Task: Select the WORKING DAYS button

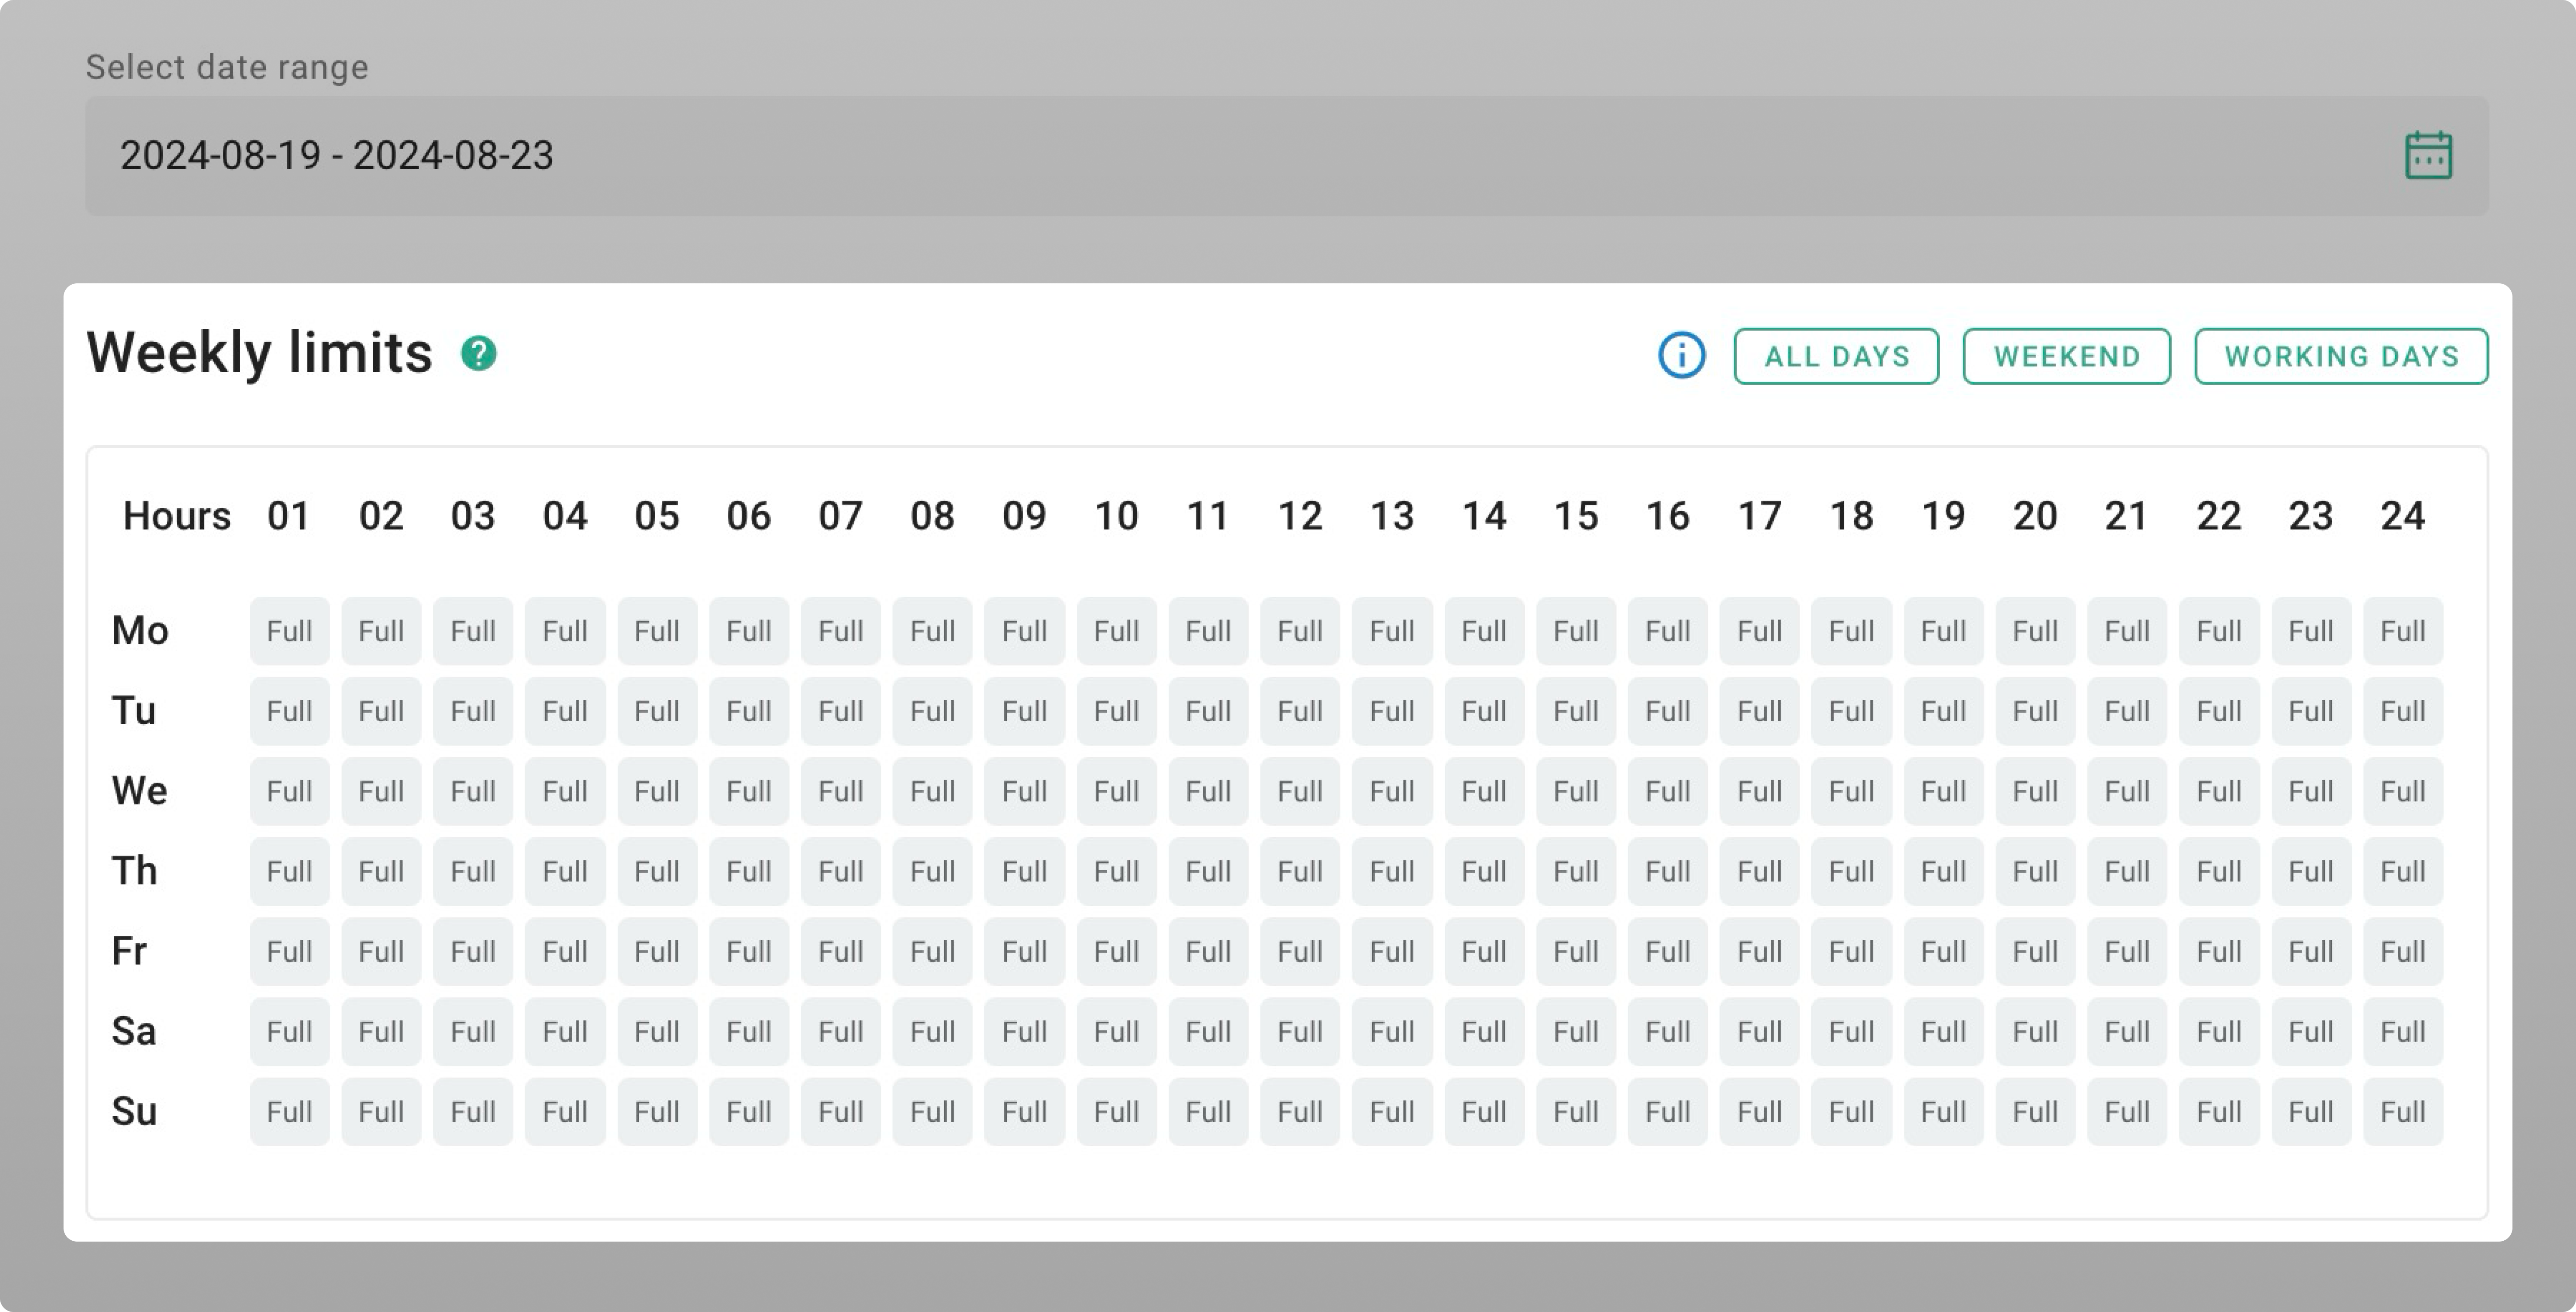Action: [2341, 356]
